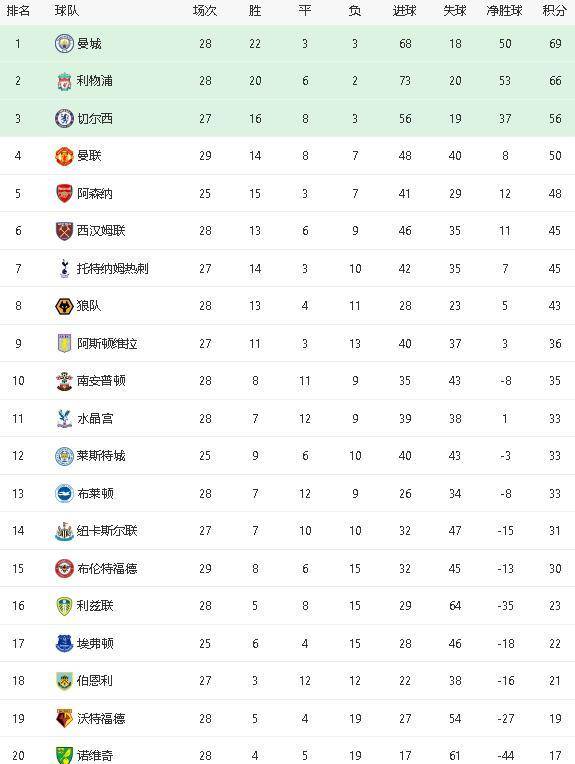Click the Wolves wolf-head logo
Screen dimensions: 575x764
tap(64, 306)
